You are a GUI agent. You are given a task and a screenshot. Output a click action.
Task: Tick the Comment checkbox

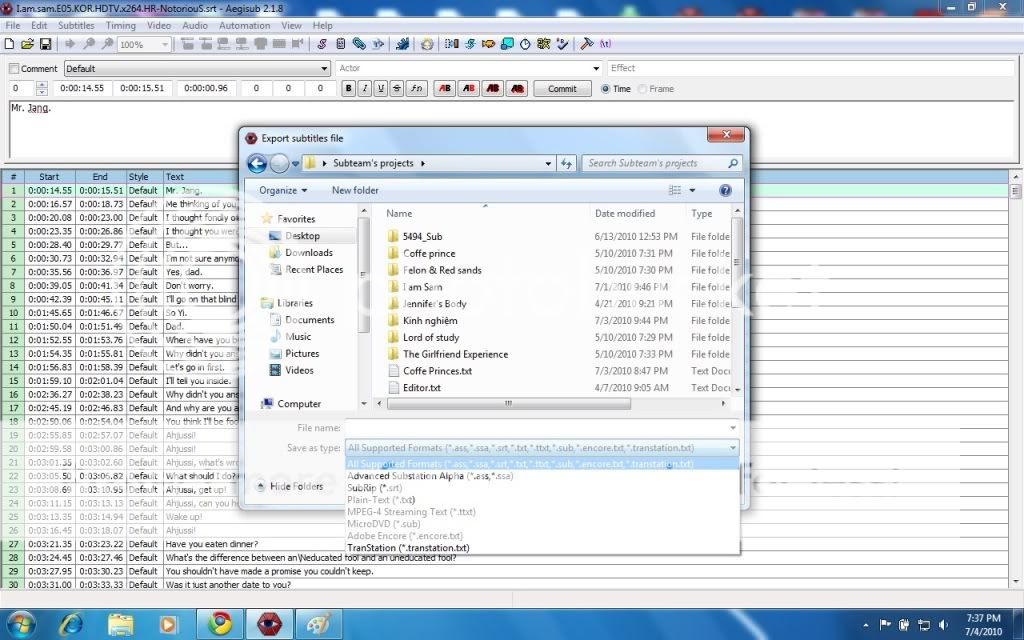[14, 69]
